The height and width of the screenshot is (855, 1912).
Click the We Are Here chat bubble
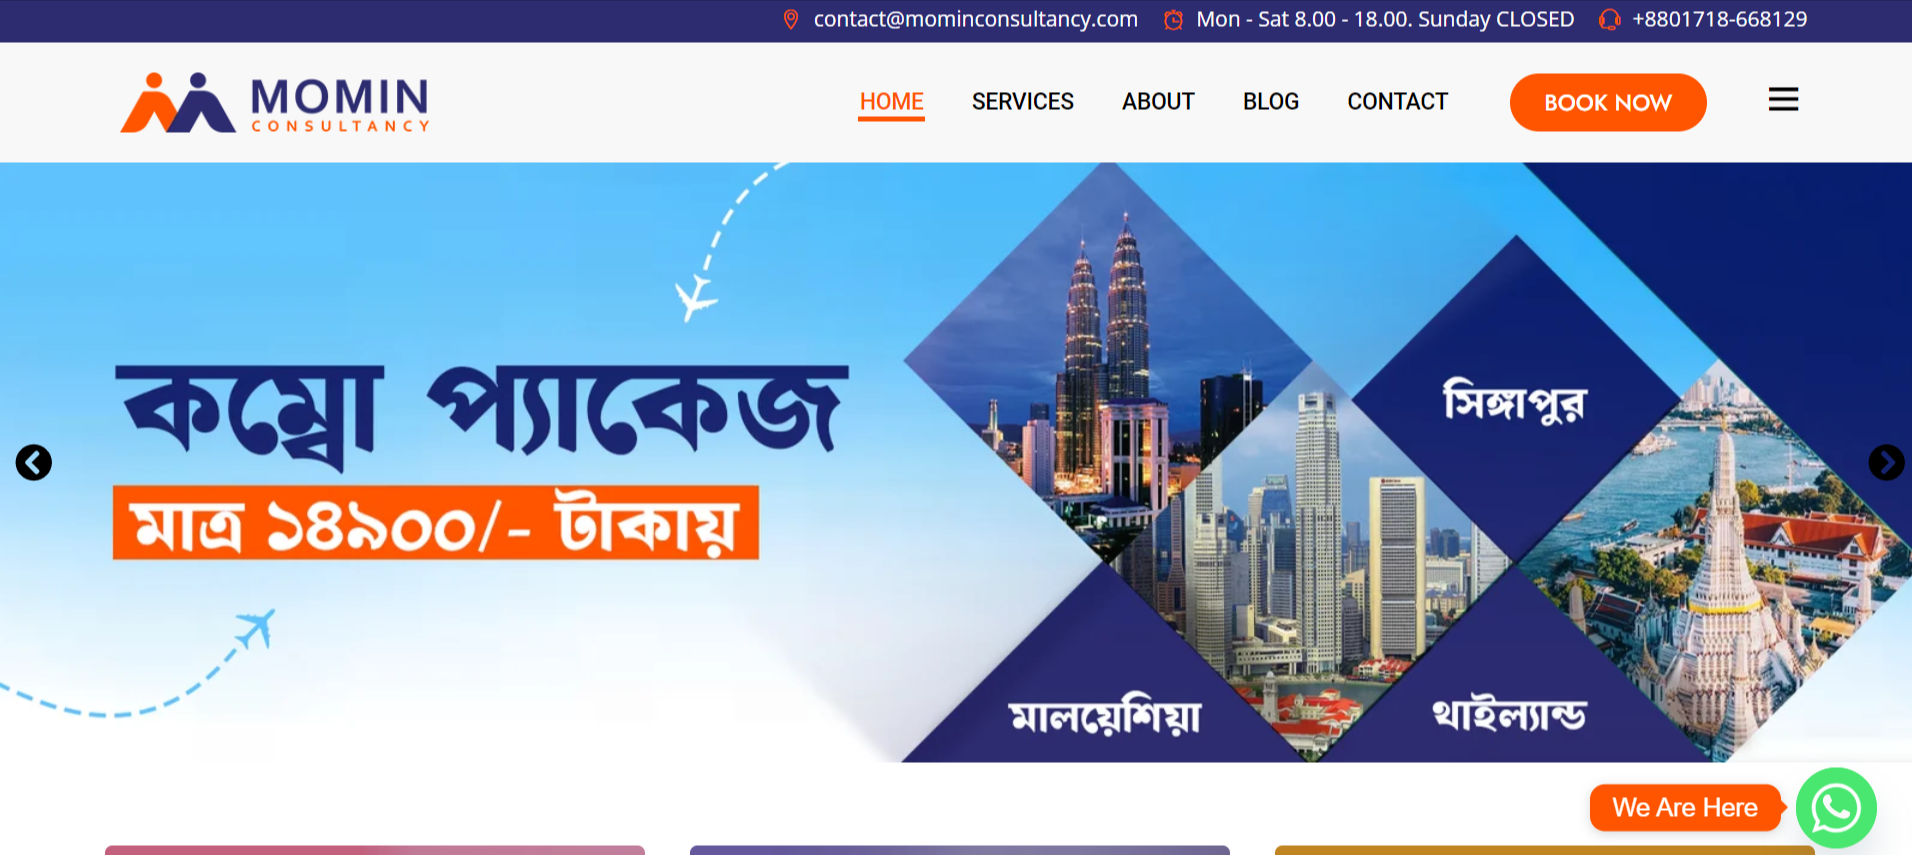(x=1685, y=807)
